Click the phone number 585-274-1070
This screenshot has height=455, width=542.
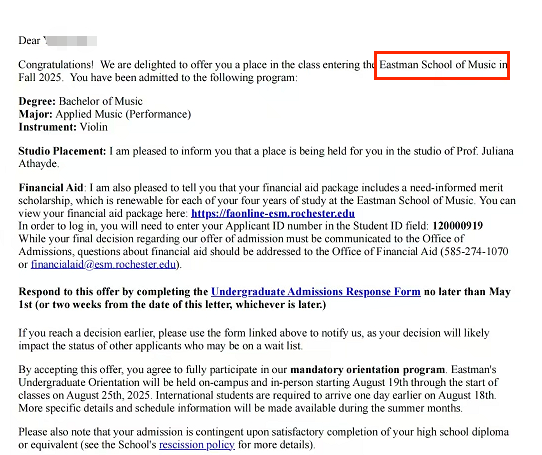click(x=476, y=251)
